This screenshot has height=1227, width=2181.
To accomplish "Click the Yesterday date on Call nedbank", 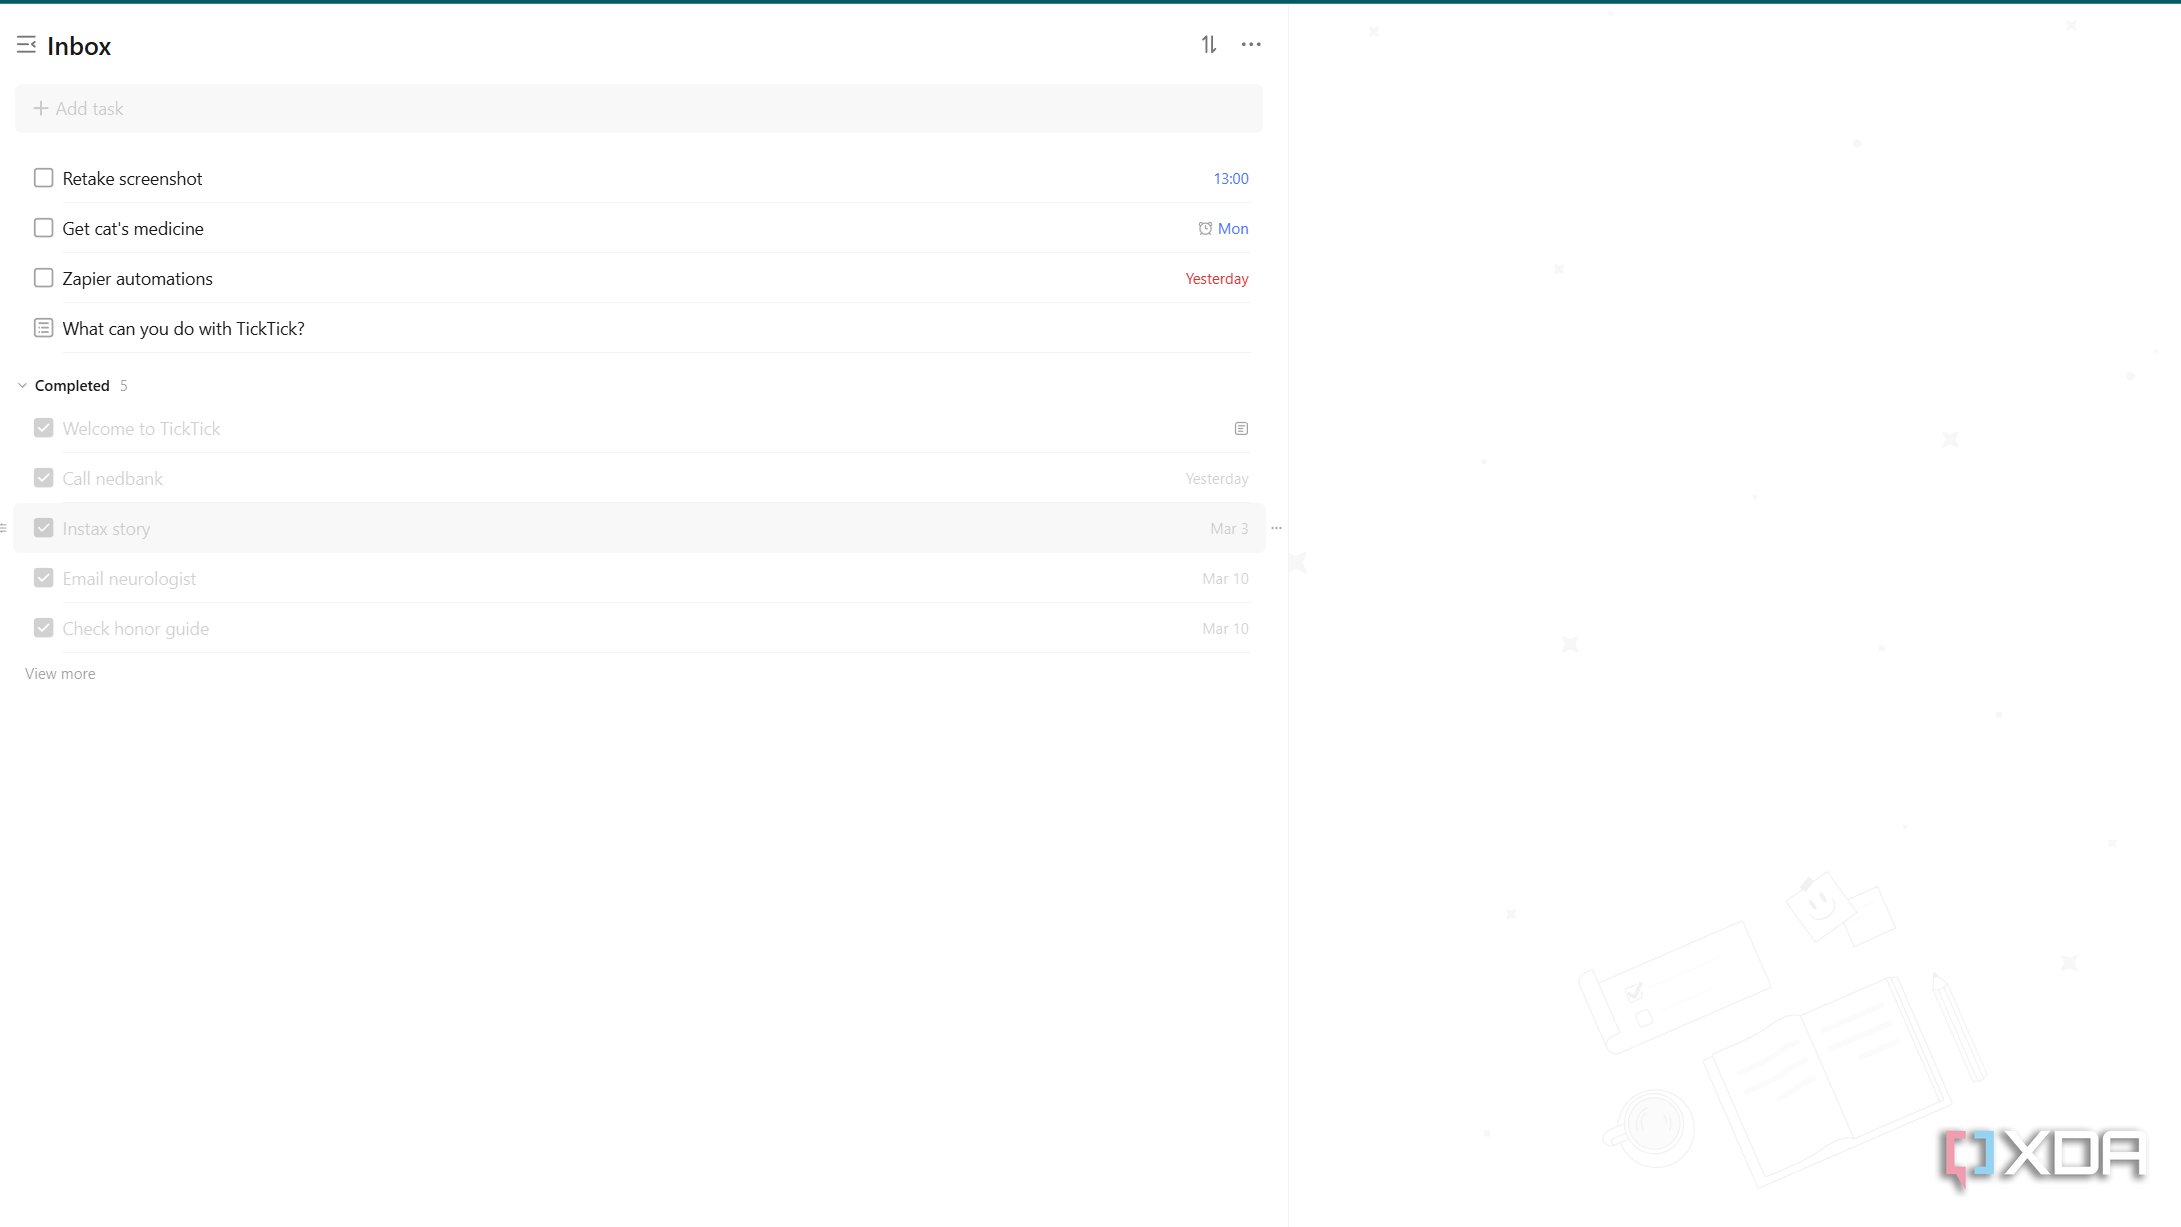I will click(x=1217, y=479).
